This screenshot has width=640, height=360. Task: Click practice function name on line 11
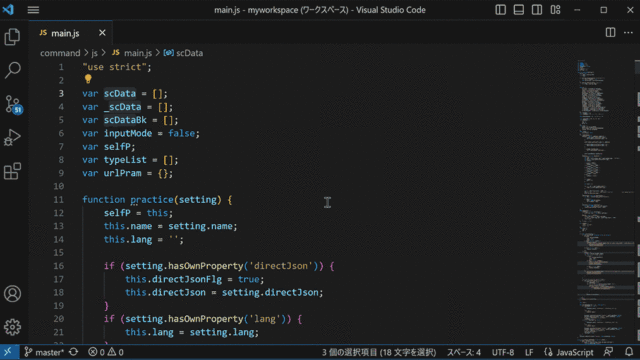click(x=152, y=200)
